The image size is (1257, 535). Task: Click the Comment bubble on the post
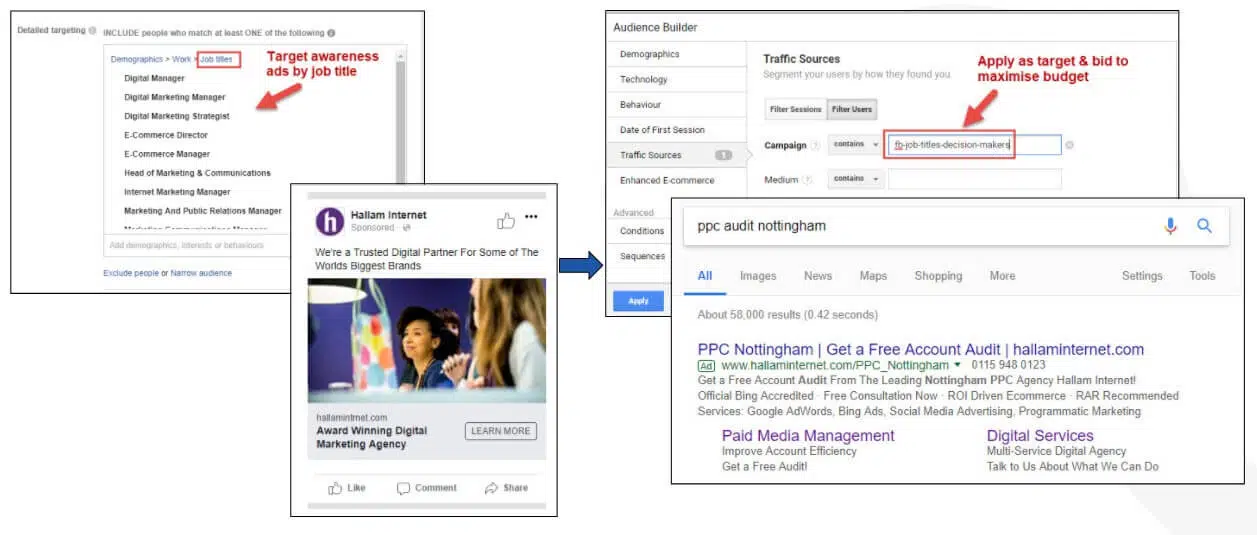tap(427, 488)
